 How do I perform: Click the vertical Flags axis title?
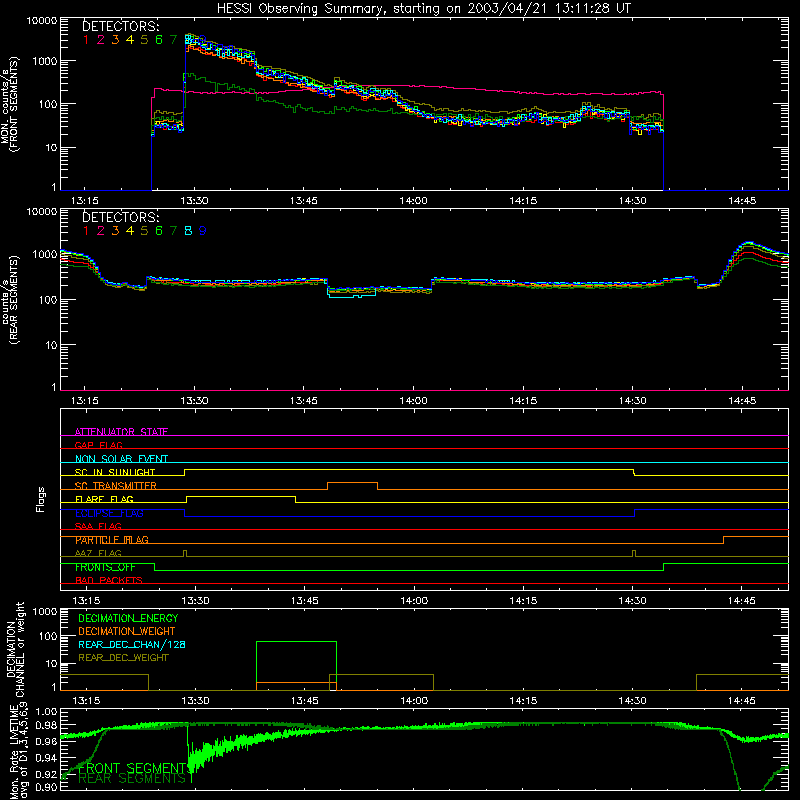(41, 499)
